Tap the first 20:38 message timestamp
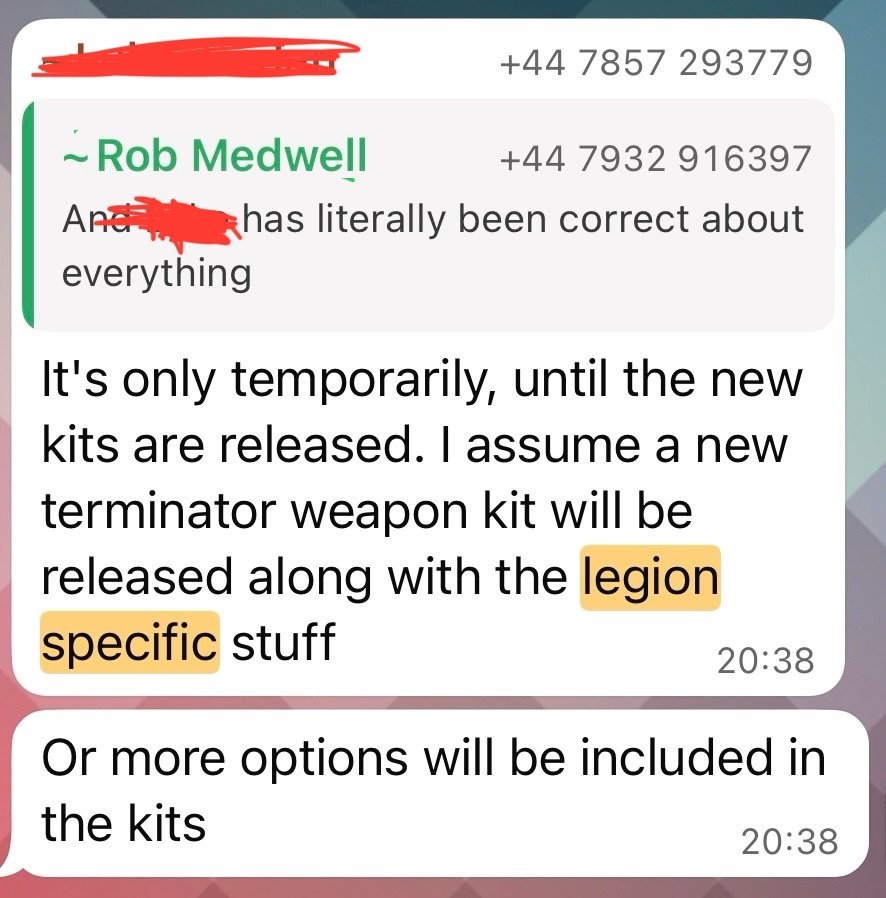Viewport: 886px width, 898px height. point(765,660)
